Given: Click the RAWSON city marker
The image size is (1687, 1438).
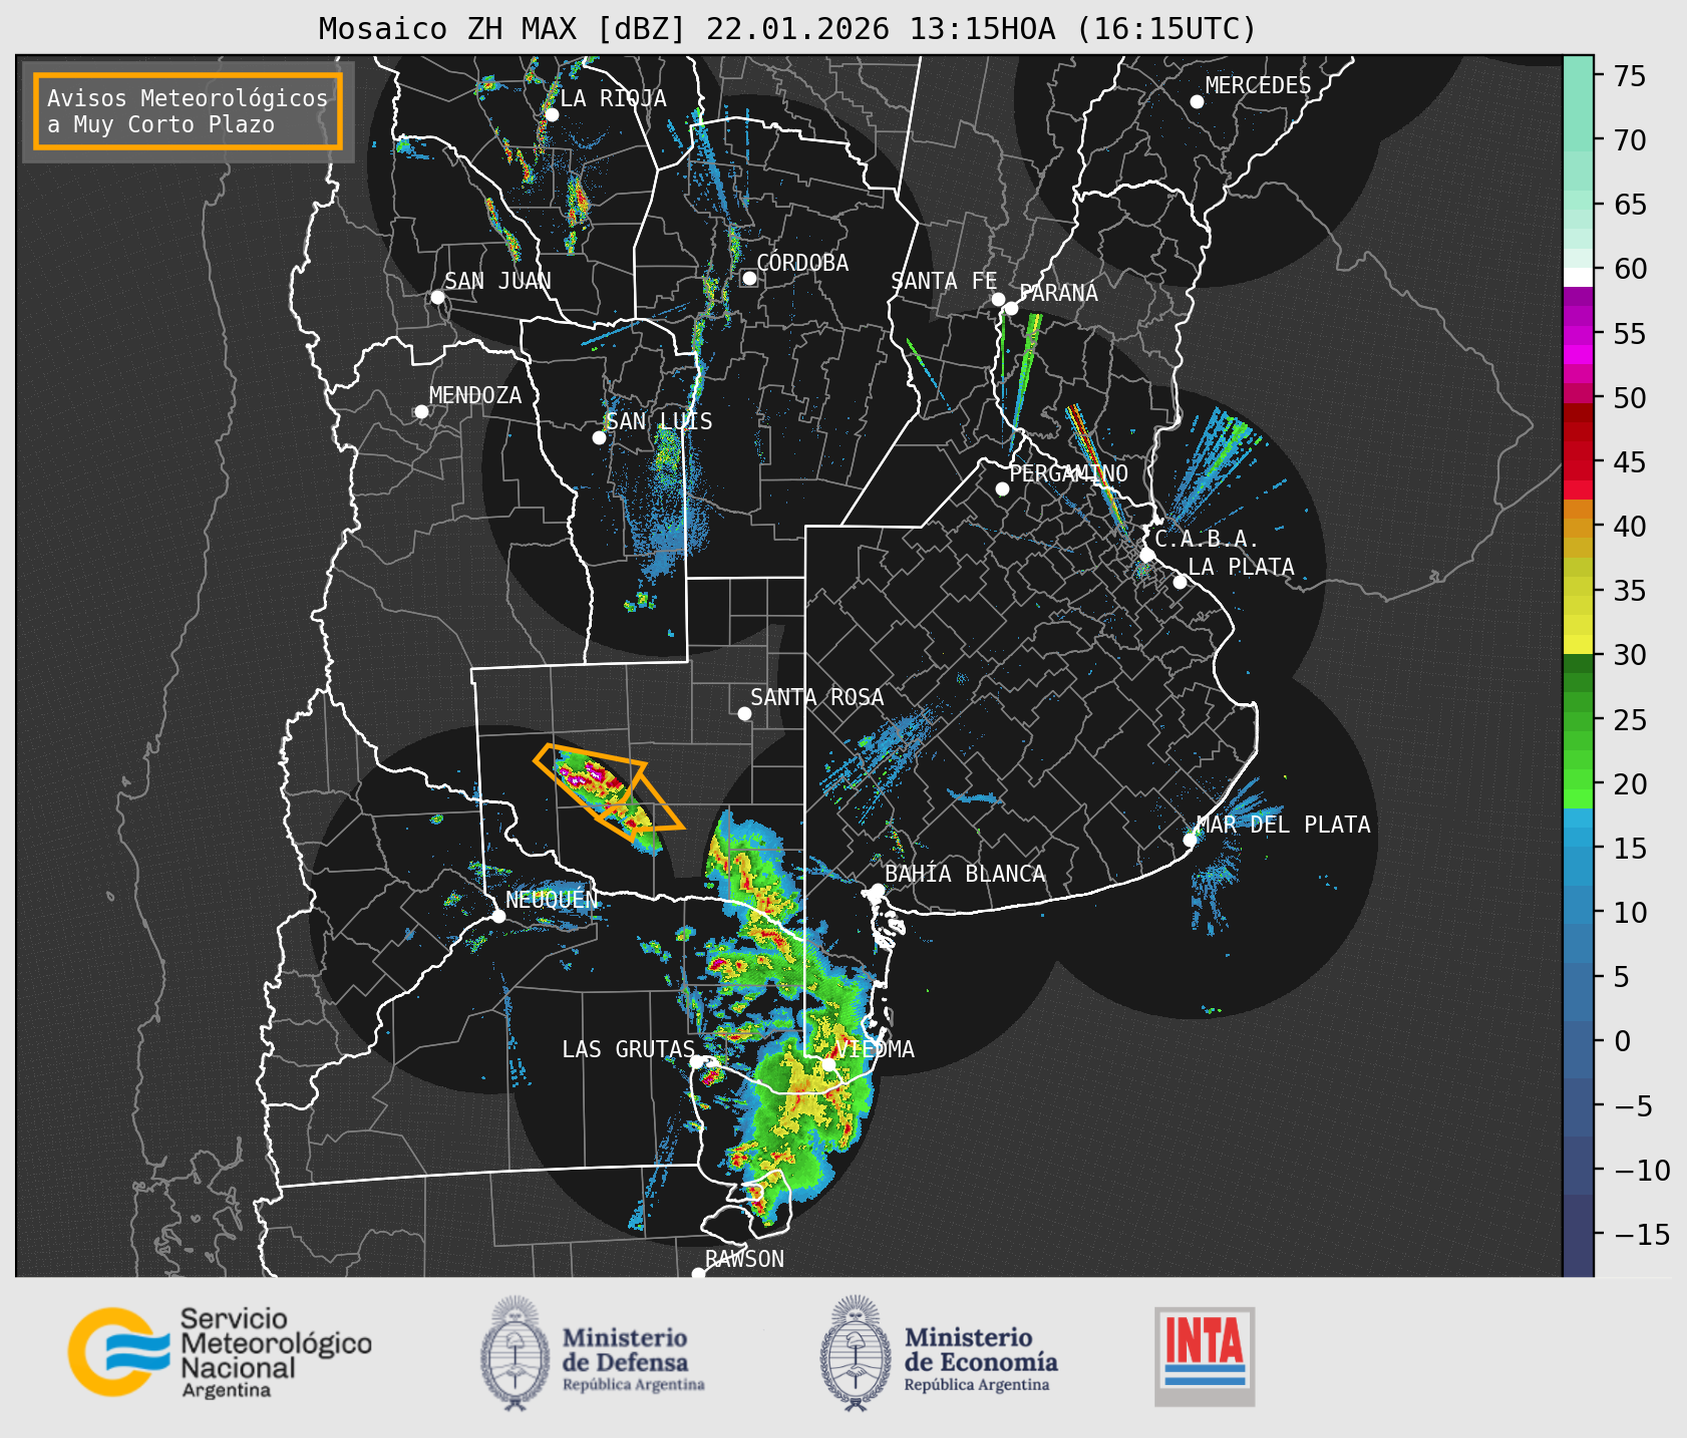Looking at the screenshot, I should [698, 1274].
